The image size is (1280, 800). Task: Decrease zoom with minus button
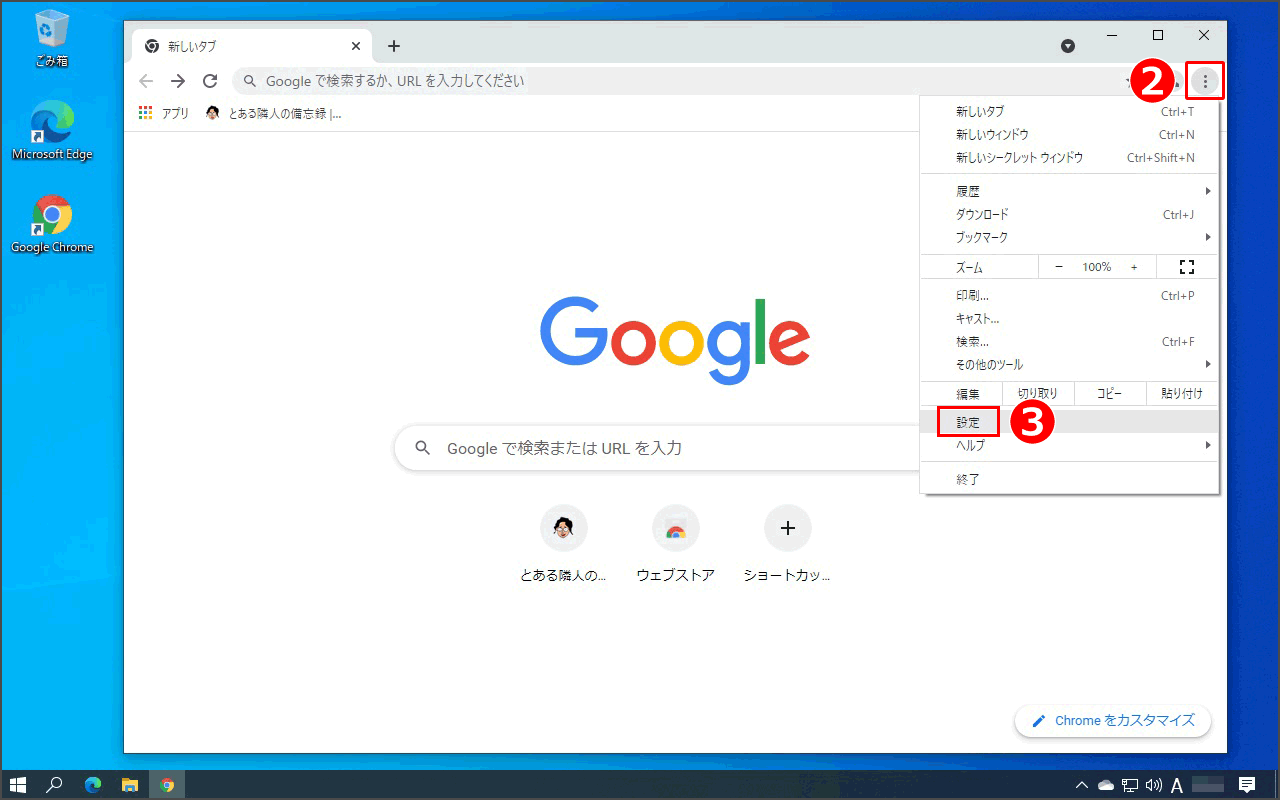pyautogui.click(x=1059, y=267)
